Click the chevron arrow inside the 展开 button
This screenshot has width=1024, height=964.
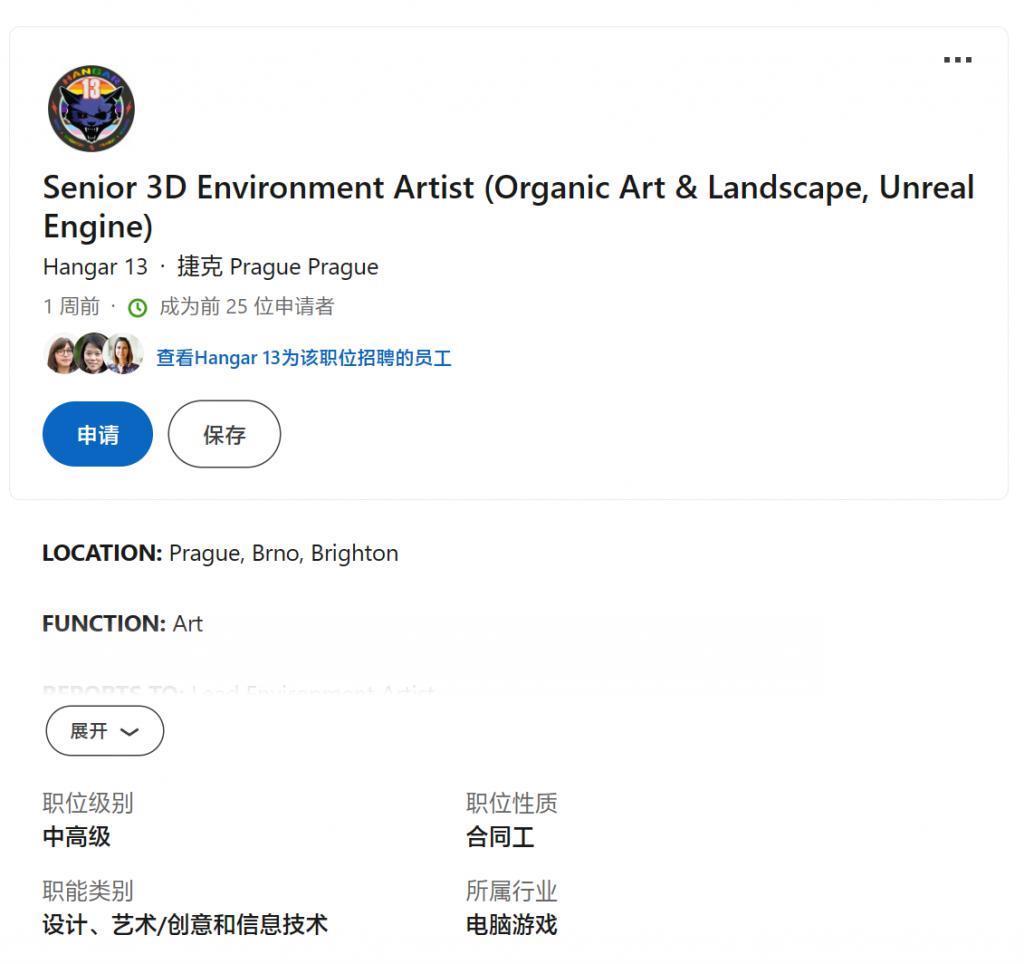pyautogui.click(x=131, y=731)
